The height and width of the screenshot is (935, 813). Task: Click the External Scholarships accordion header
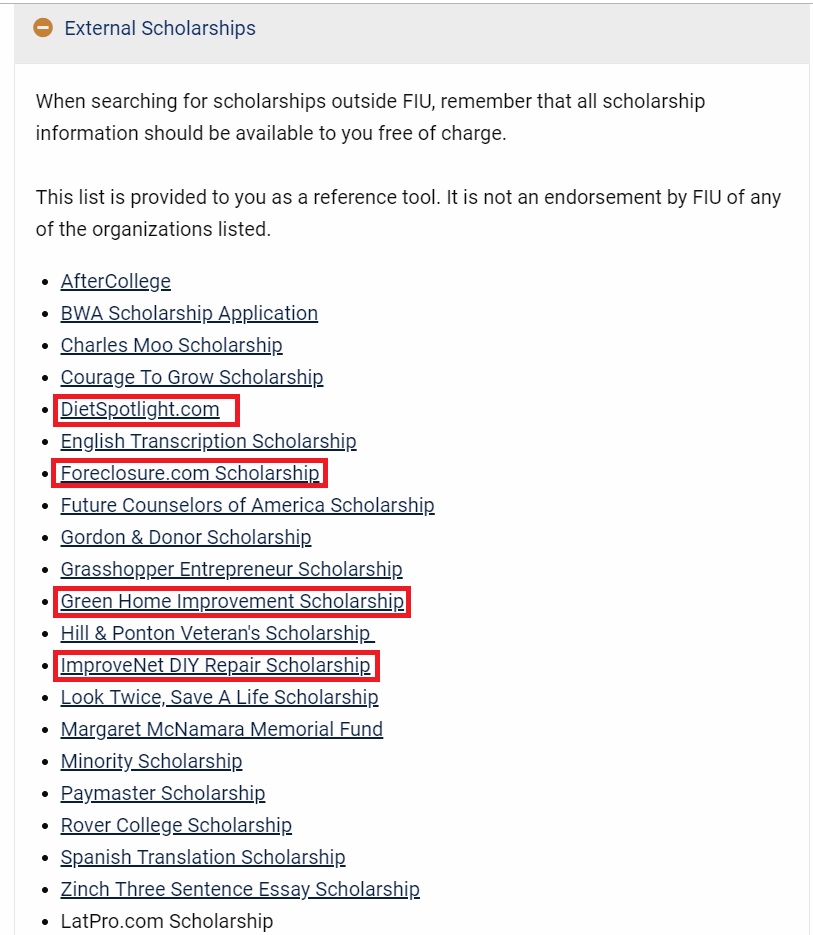point(160,28)
